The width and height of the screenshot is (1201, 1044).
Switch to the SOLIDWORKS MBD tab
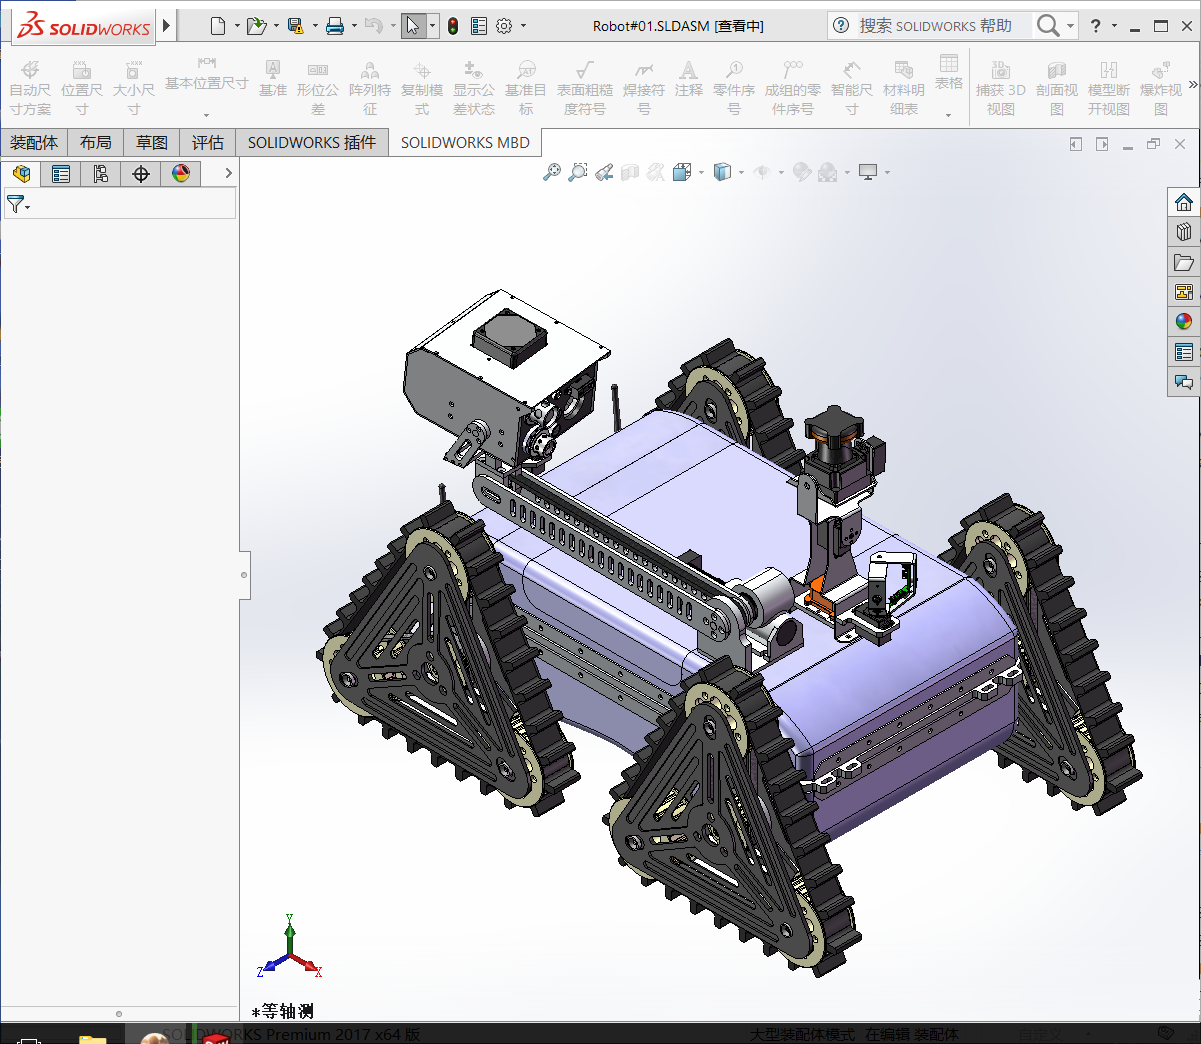pos(464,142)
